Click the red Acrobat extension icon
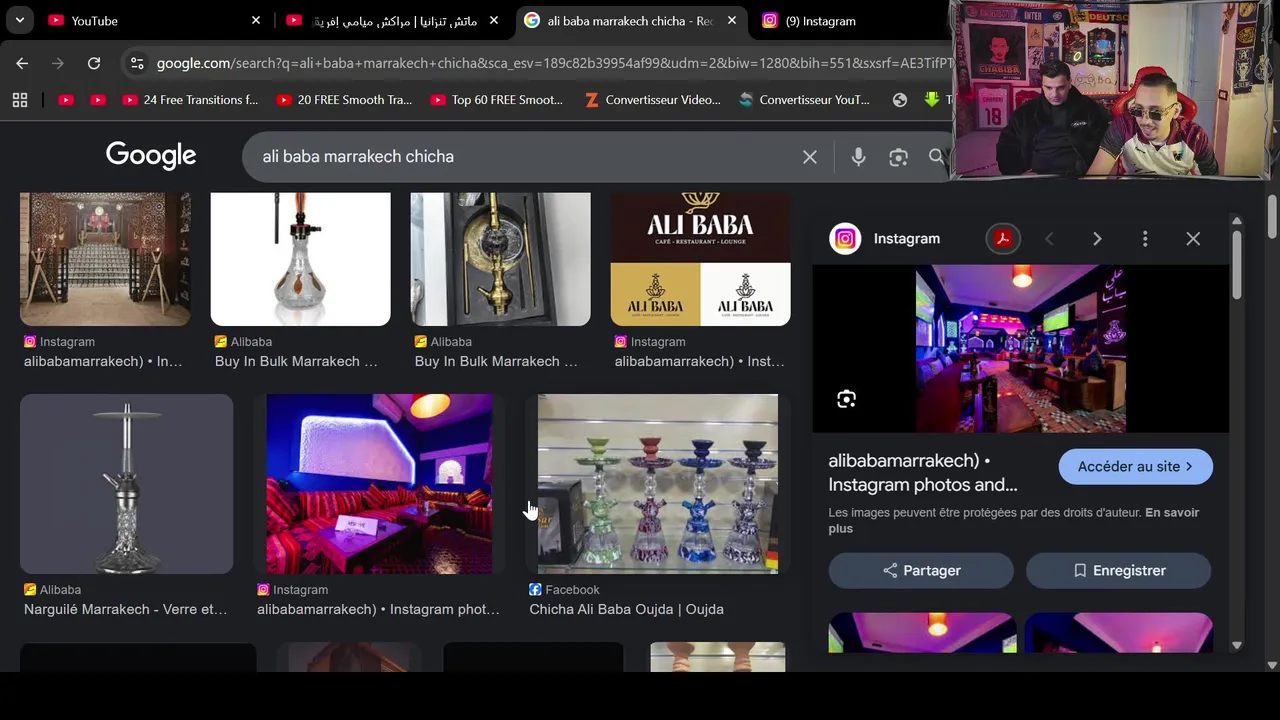The image size is (1280, 720). tap(1002, 239)
